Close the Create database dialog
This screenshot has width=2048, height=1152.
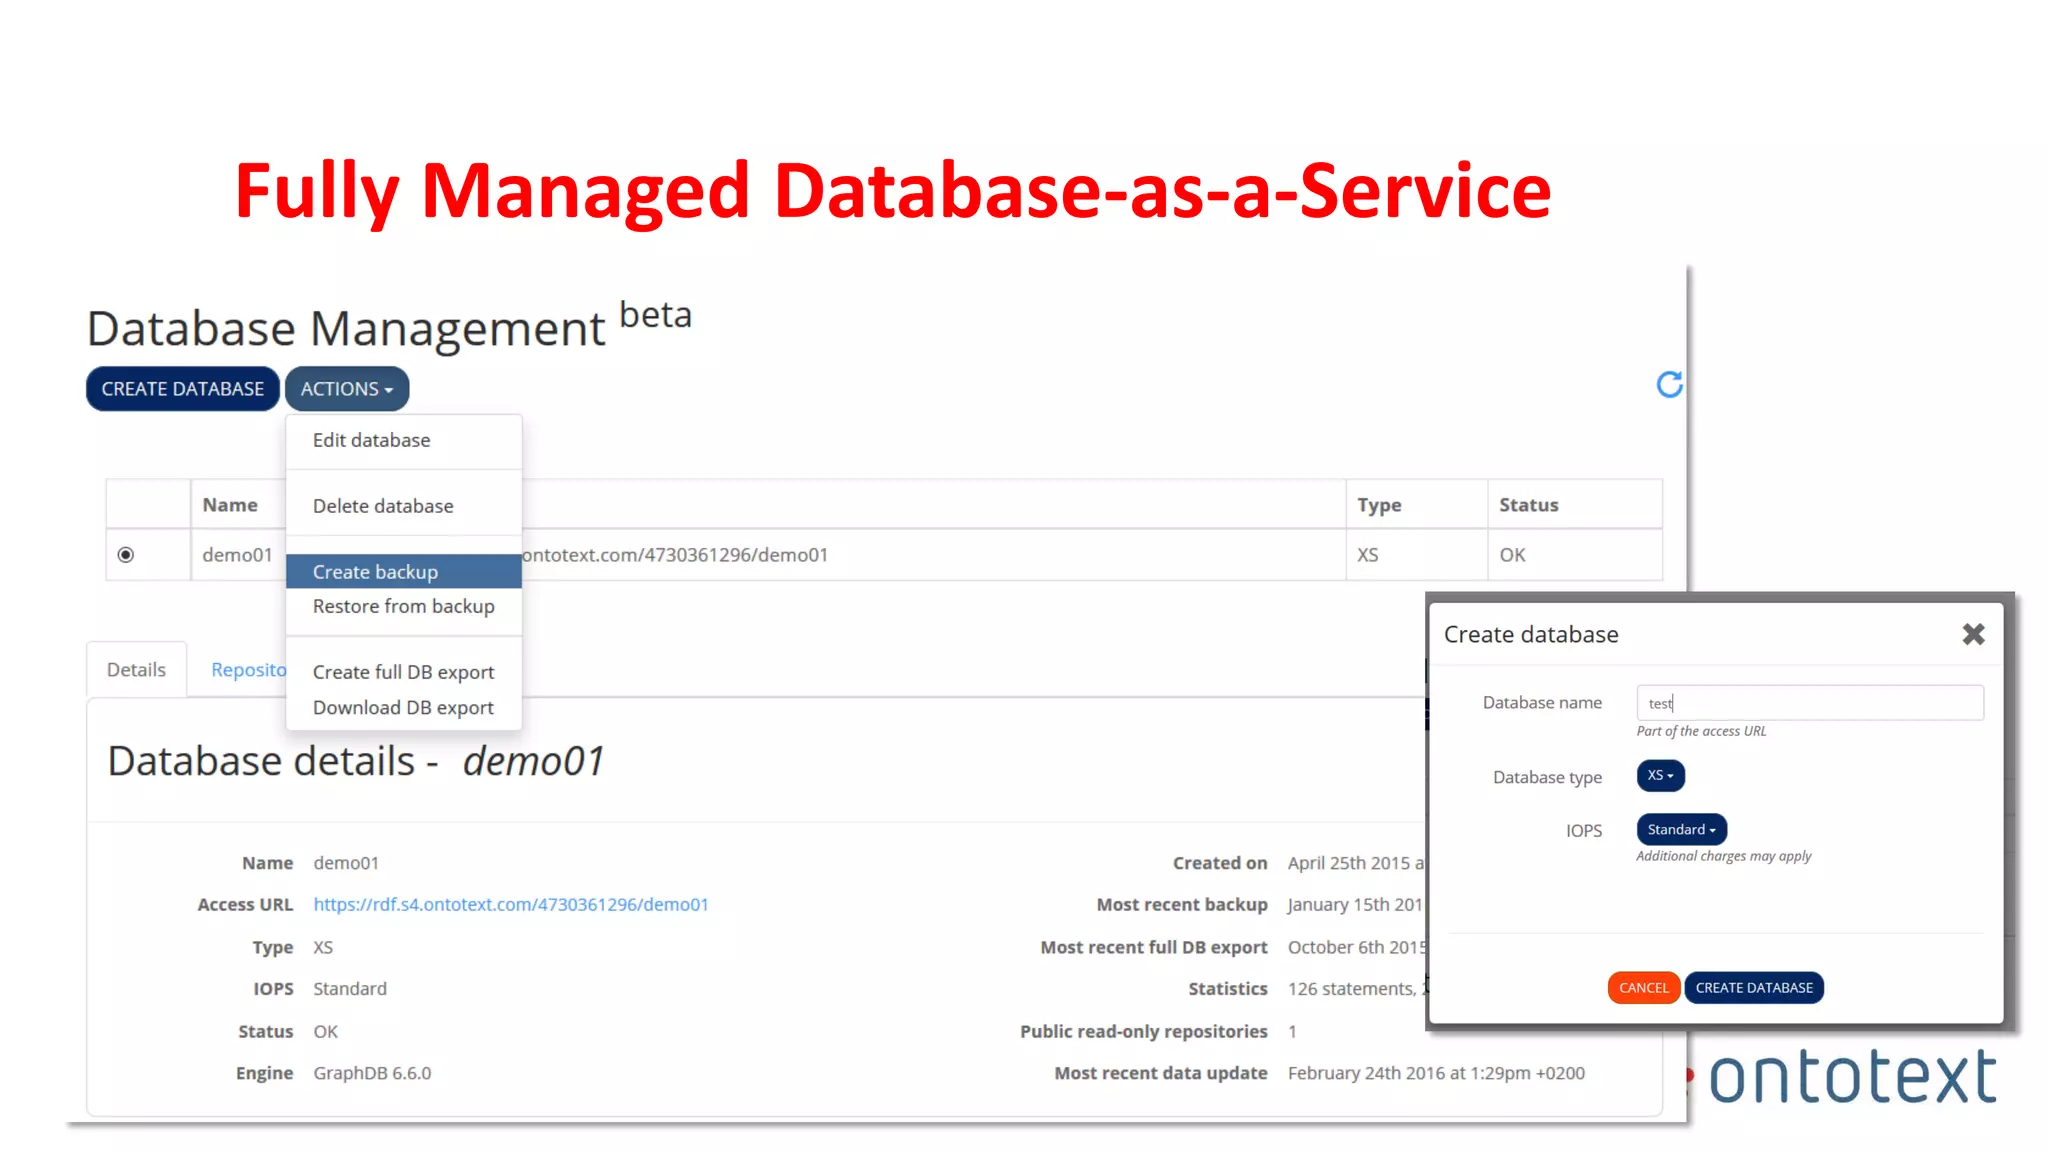1973,634
